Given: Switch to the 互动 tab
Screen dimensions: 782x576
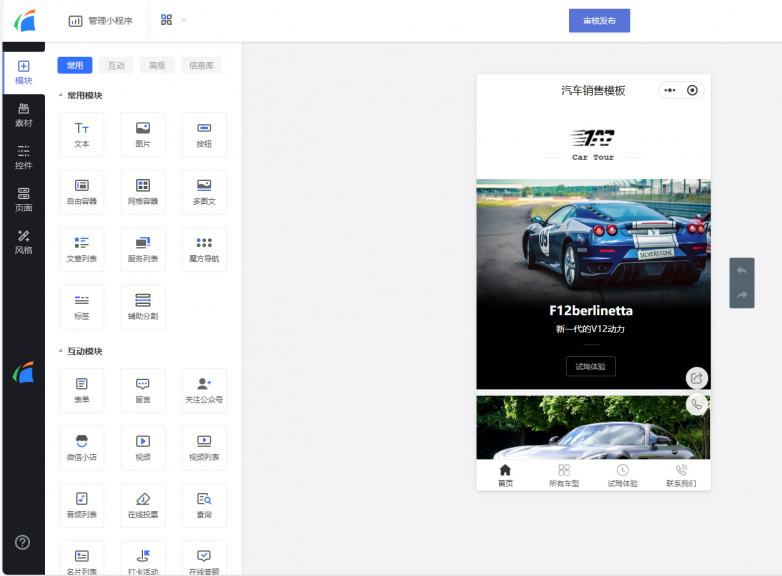Looking at the screenshot, I should [x=116, y=65].
